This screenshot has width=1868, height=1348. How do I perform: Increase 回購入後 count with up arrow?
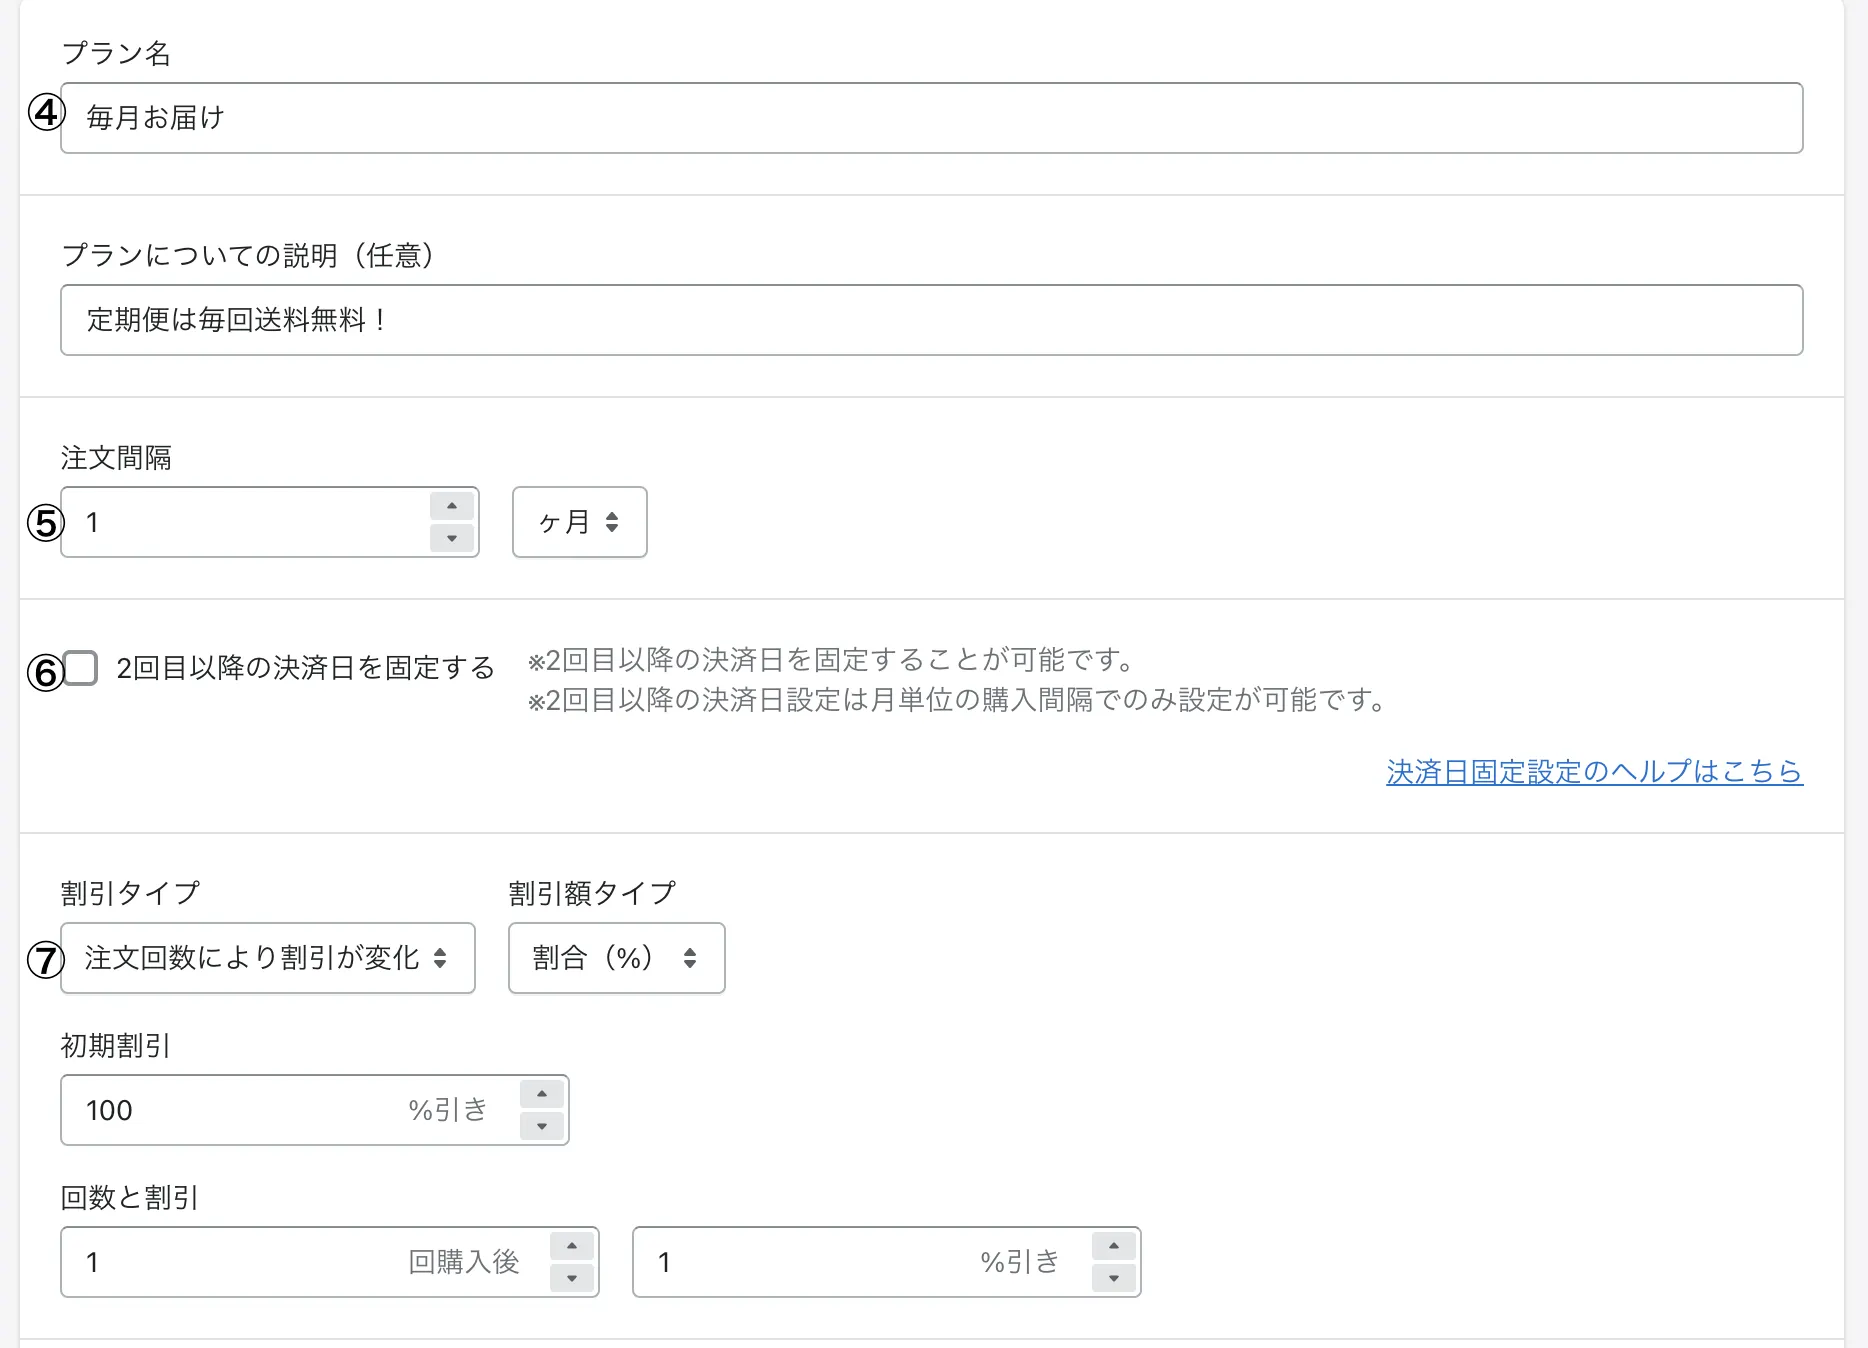(572, 1246)
